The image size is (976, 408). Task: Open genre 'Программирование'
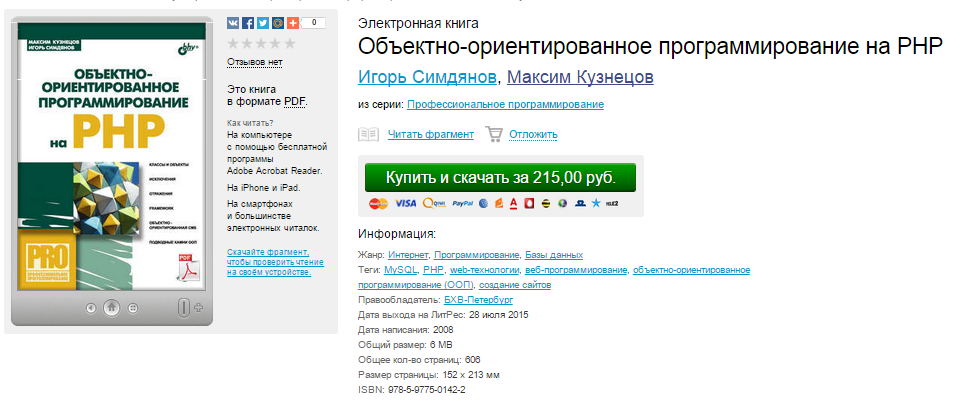click(x=477, y=255)
